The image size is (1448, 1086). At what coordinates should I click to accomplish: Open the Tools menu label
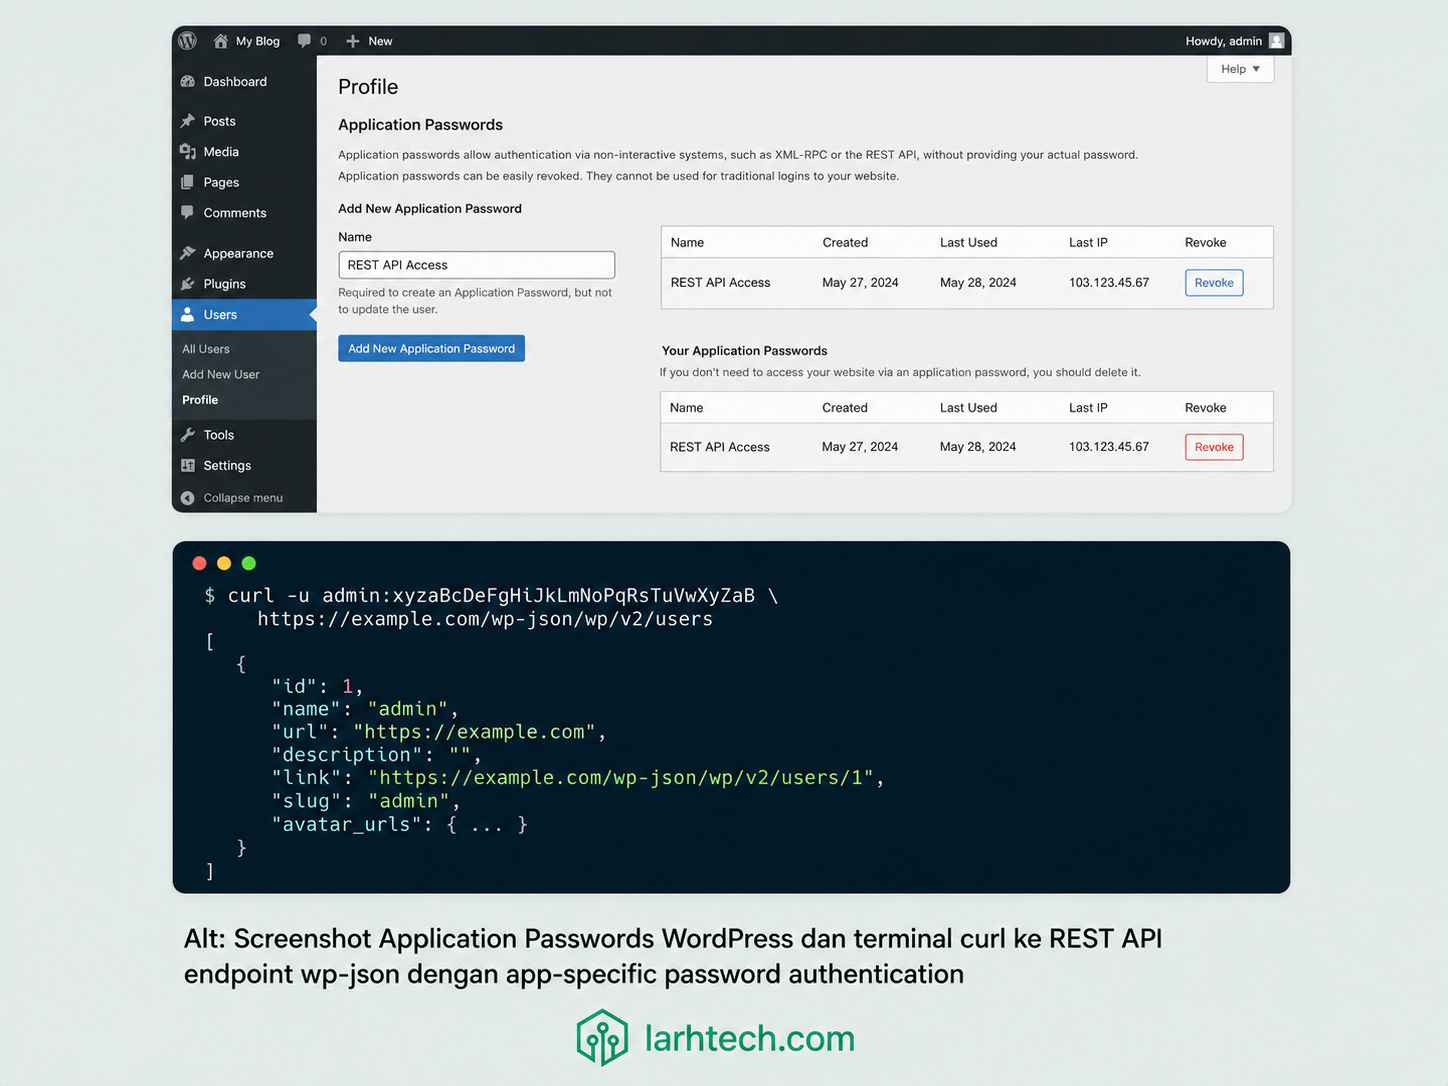[218, 435]
